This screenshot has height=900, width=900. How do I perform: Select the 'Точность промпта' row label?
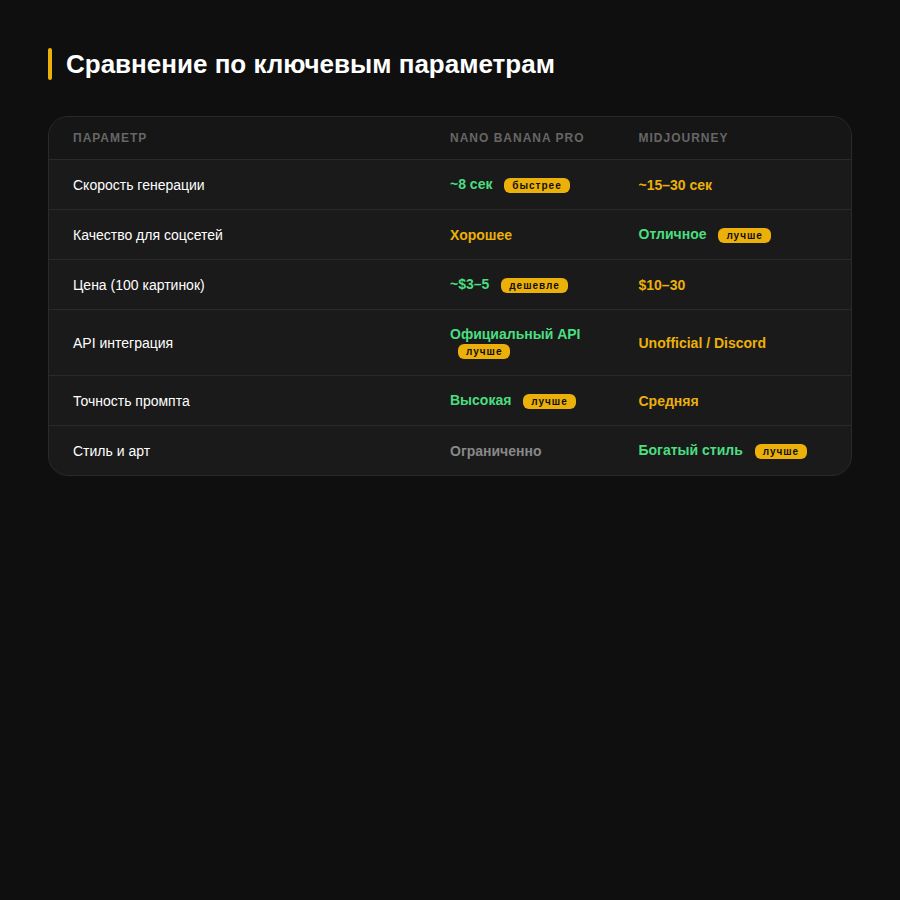coord(131,401)
